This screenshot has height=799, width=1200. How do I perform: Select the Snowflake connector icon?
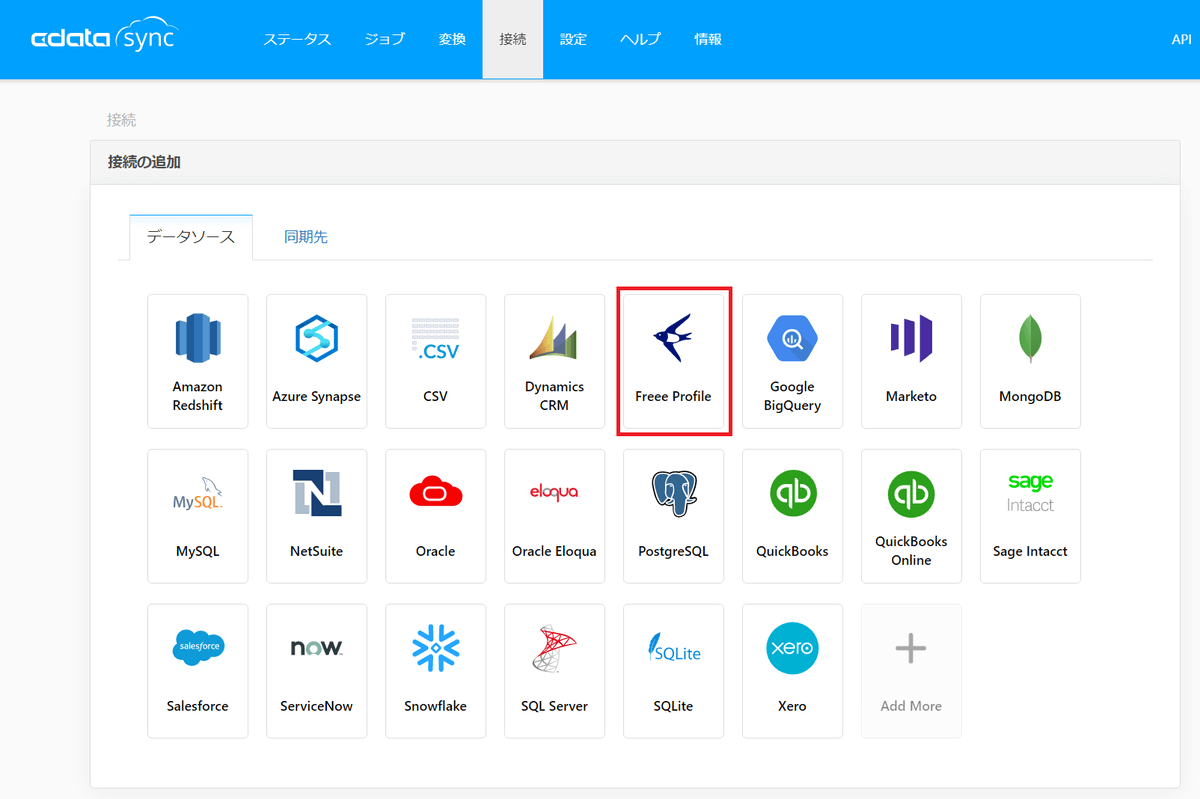(x=435, y=670)
